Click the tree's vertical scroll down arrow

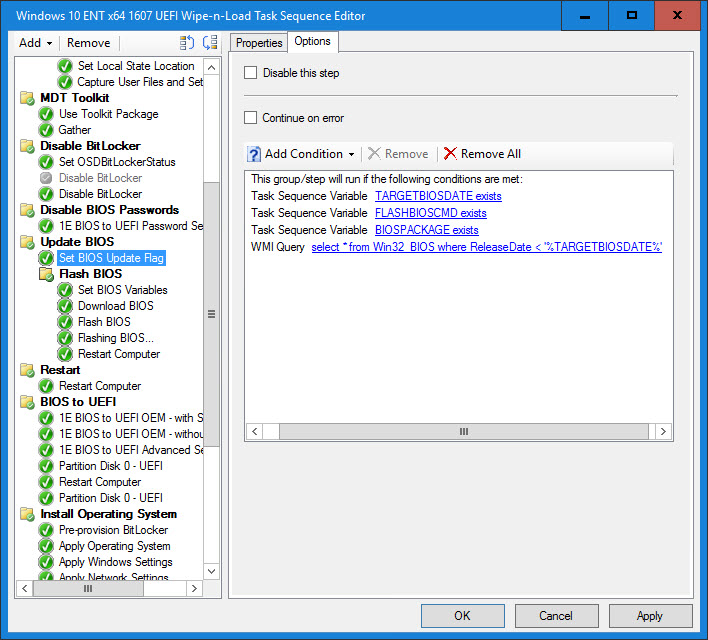point(211,571)
